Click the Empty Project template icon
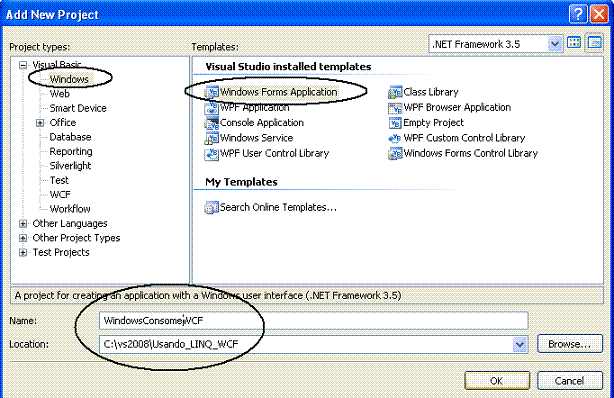614x398 pixels. 395,123
